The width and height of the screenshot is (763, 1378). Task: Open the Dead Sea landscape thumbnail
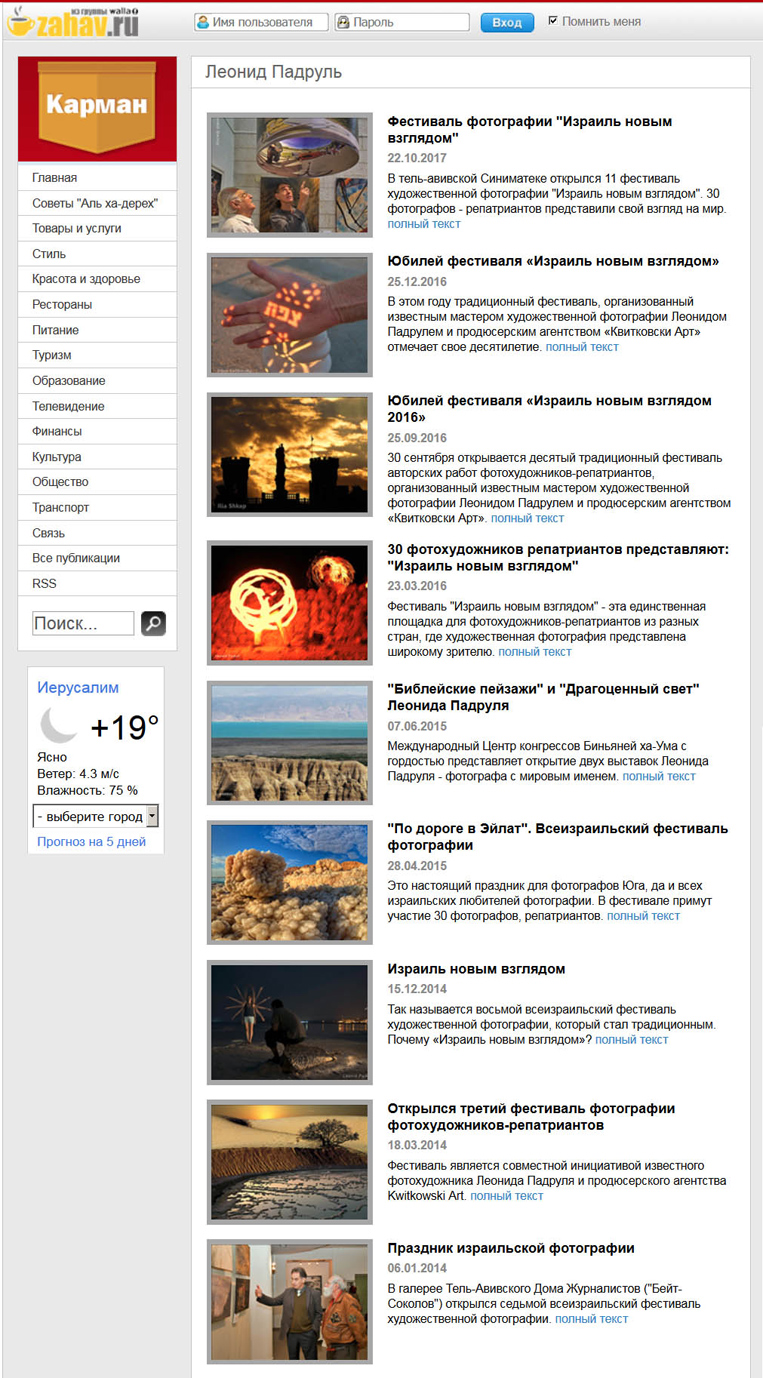(289, 743)
